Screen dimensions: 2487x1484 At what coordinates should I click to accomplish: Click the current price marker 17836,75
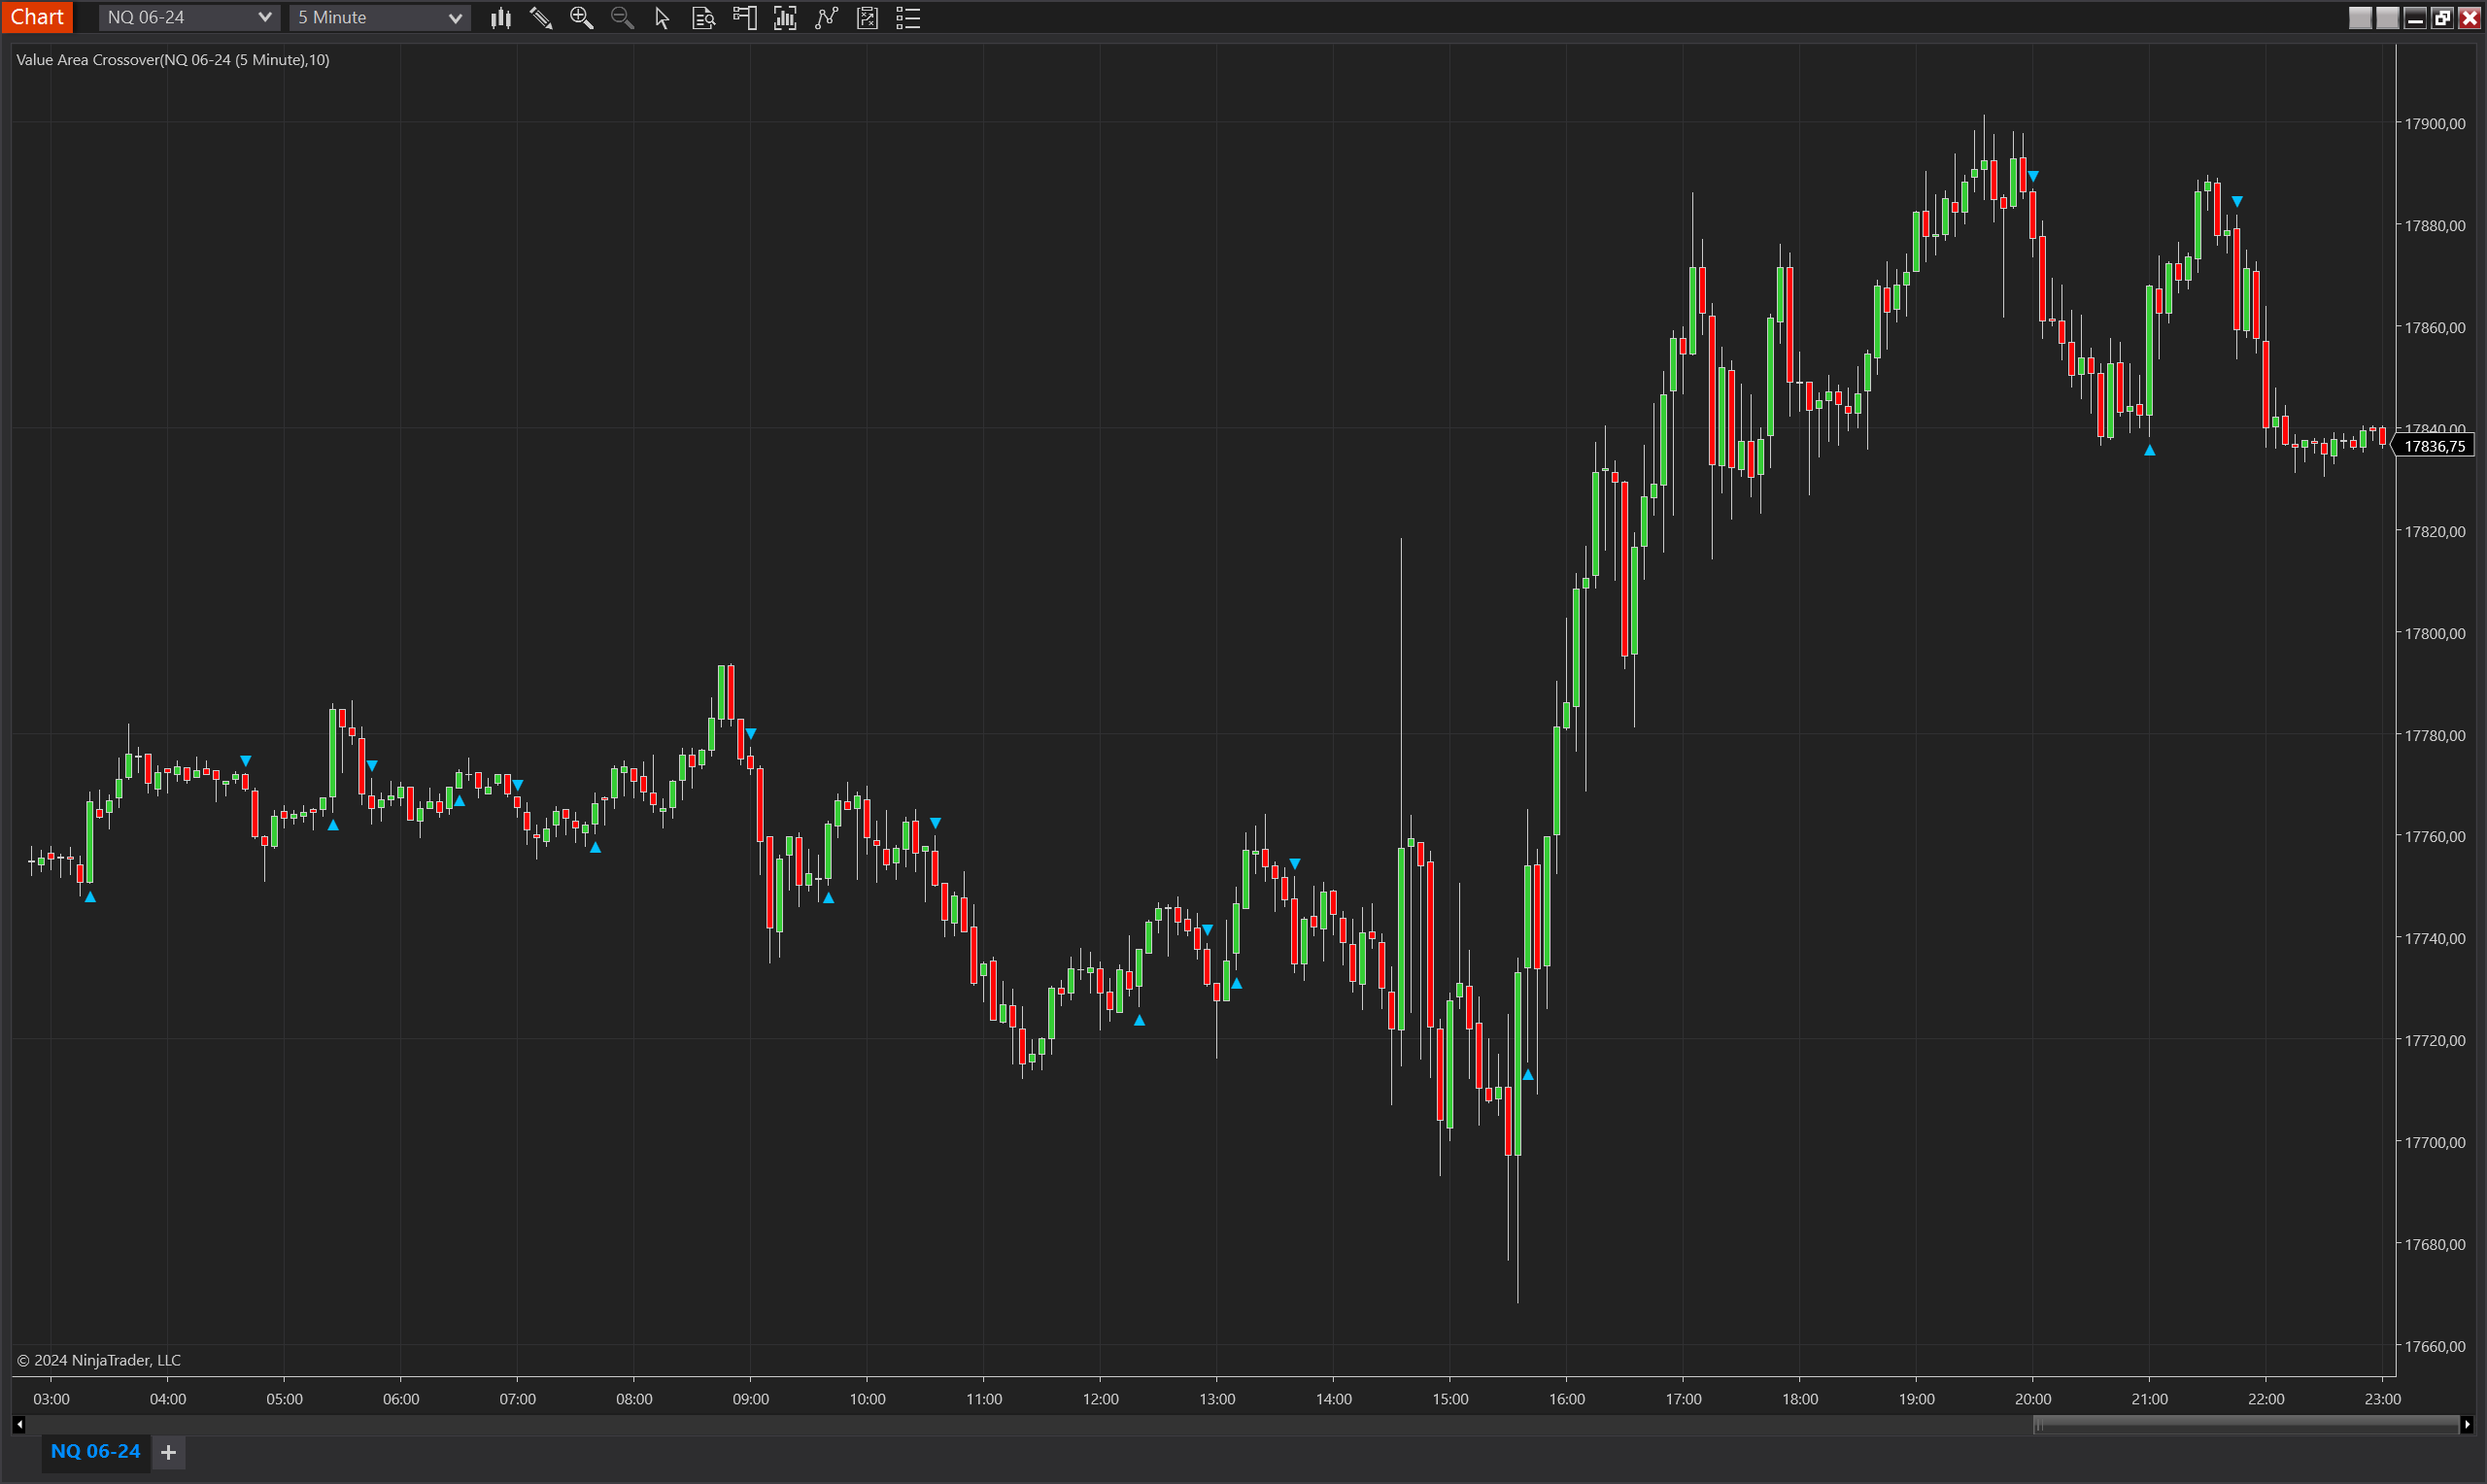[x=2434, y=446]
